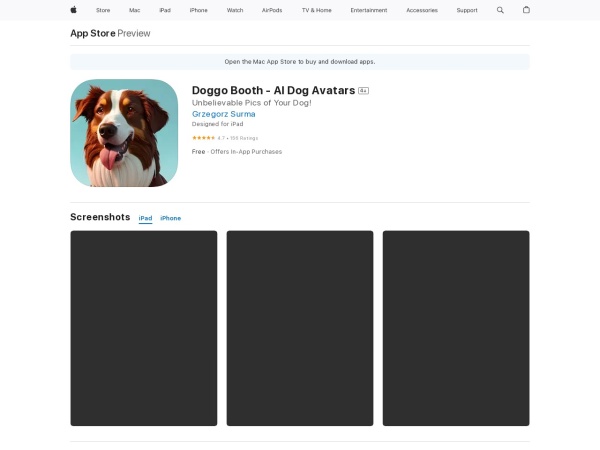The image size is (600, 450).
Task: Open the iPhone navigation item
Action: 199,10
